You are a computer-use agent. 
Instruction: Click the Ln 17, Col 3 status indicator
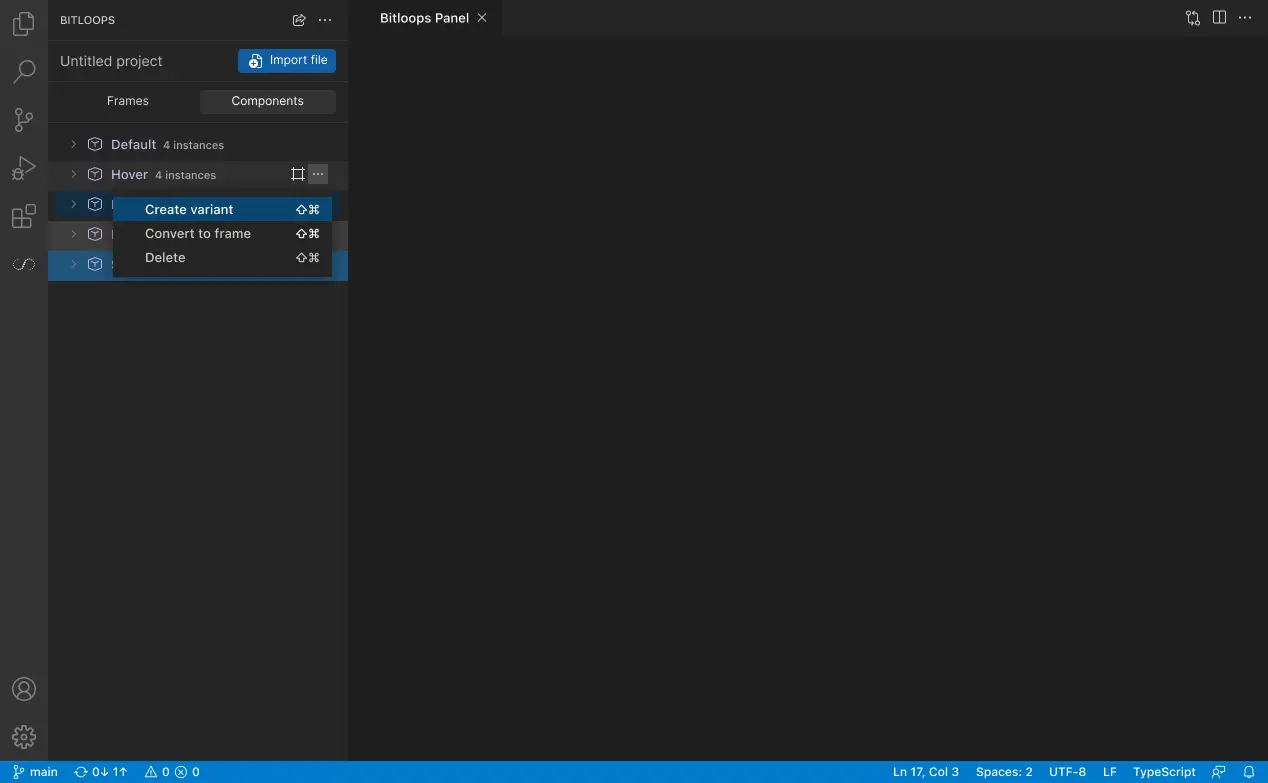point(925,771)
